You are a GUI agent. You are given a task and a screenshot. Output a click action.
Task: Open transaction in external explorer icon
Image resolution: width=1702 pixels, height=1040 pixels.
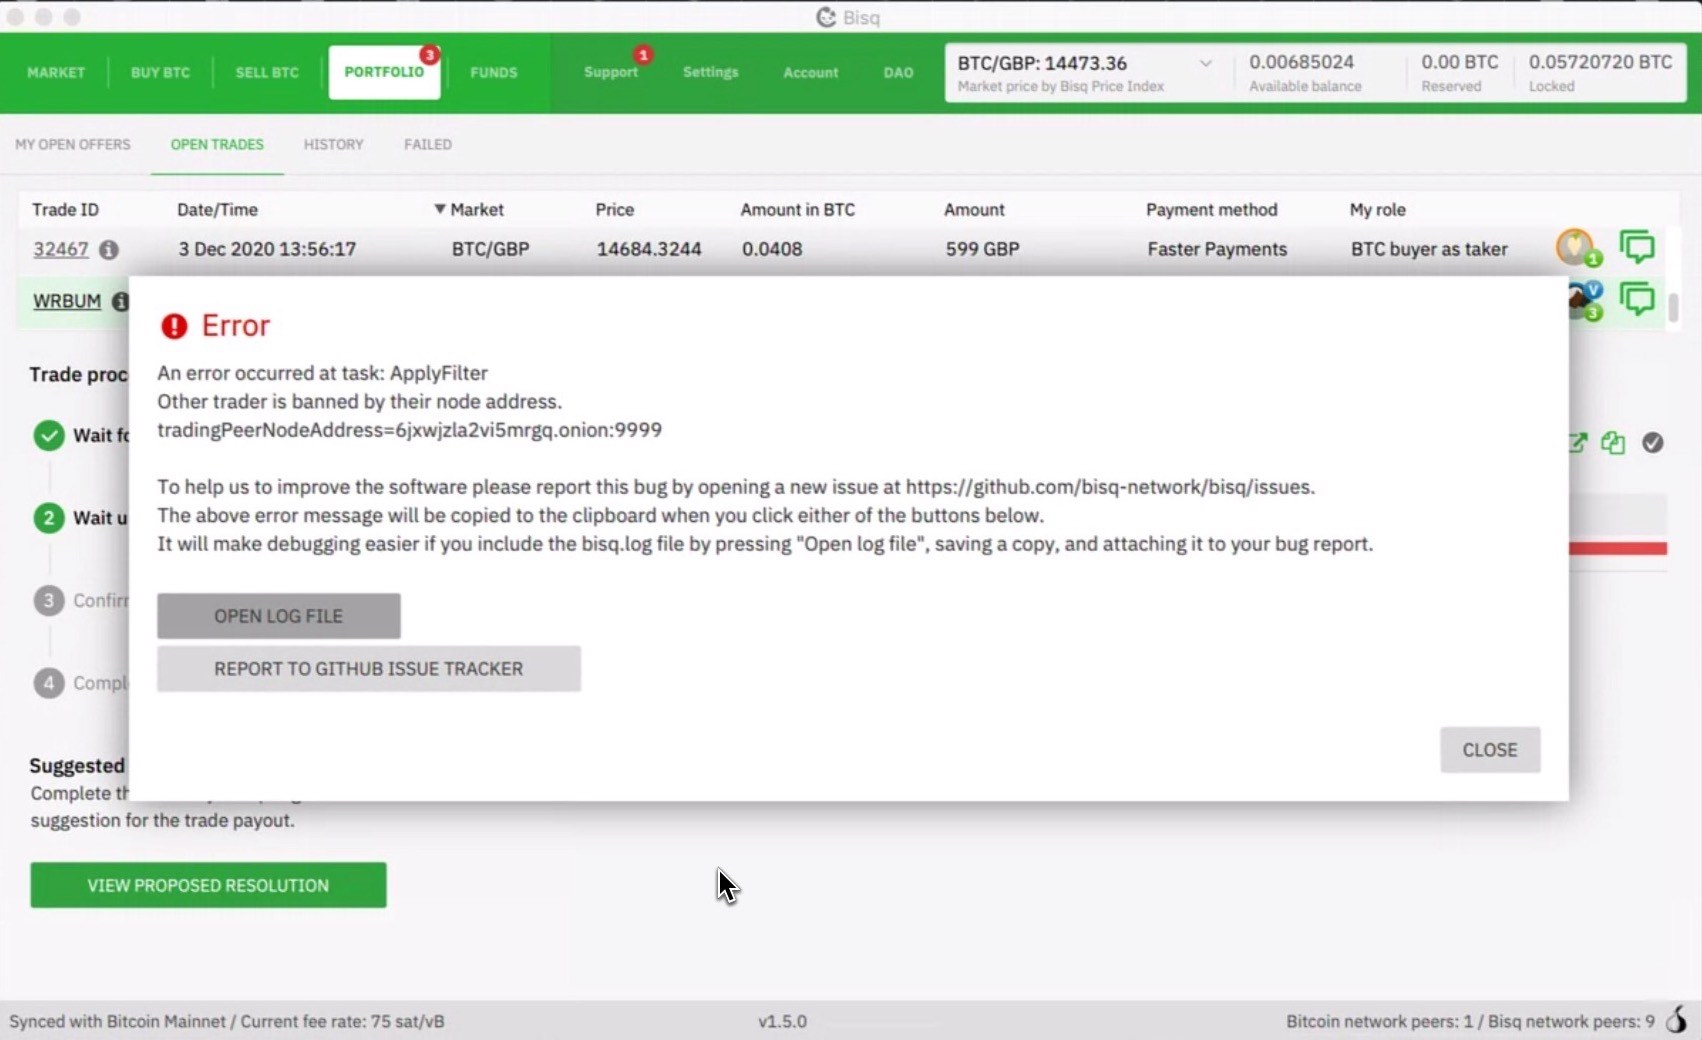tap(1577, 442)
